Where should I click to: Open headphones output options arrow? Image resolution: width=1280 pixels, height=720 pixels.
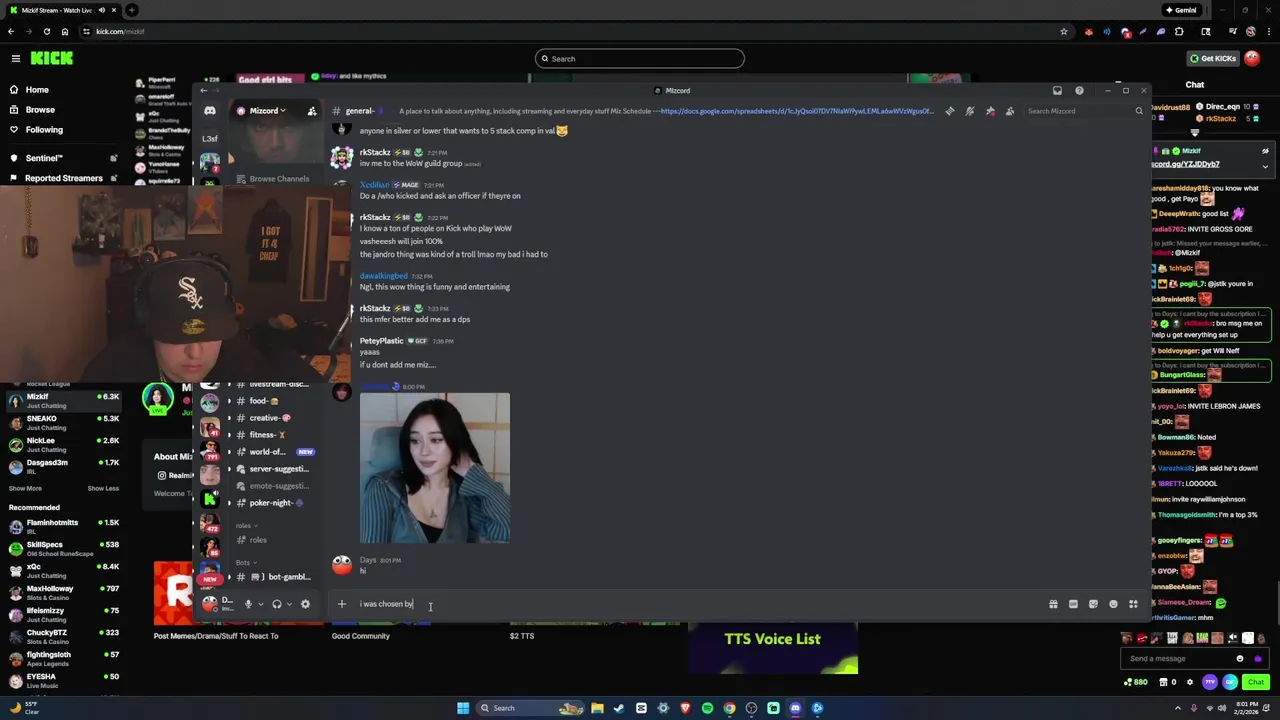click(x=289, y=604)
